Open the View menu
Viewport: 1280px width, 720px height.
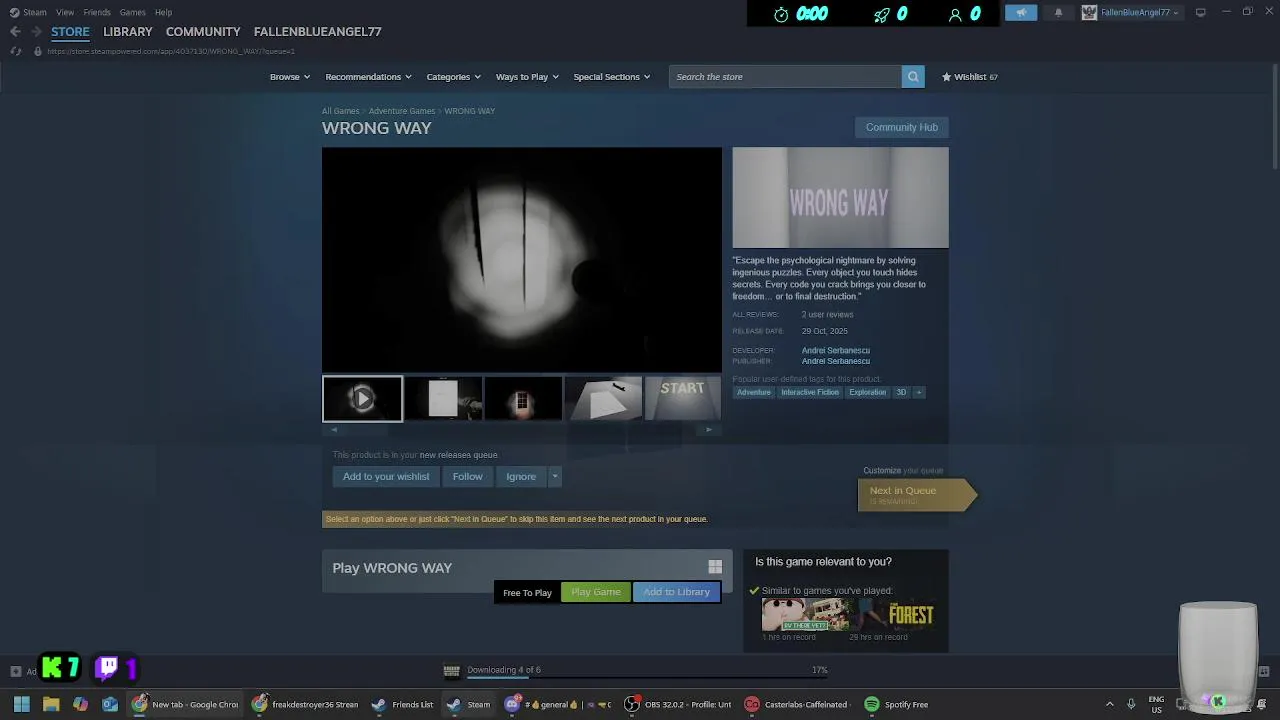point(65,12)
